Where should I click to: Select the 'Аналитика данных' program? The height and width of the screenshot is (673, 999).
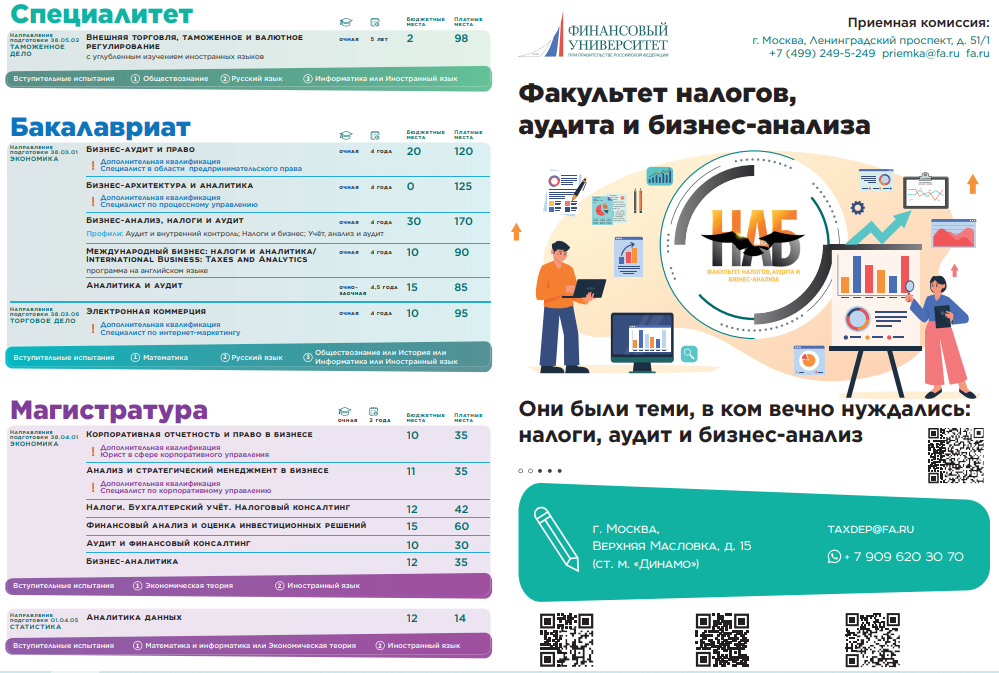tap(134, 618)
